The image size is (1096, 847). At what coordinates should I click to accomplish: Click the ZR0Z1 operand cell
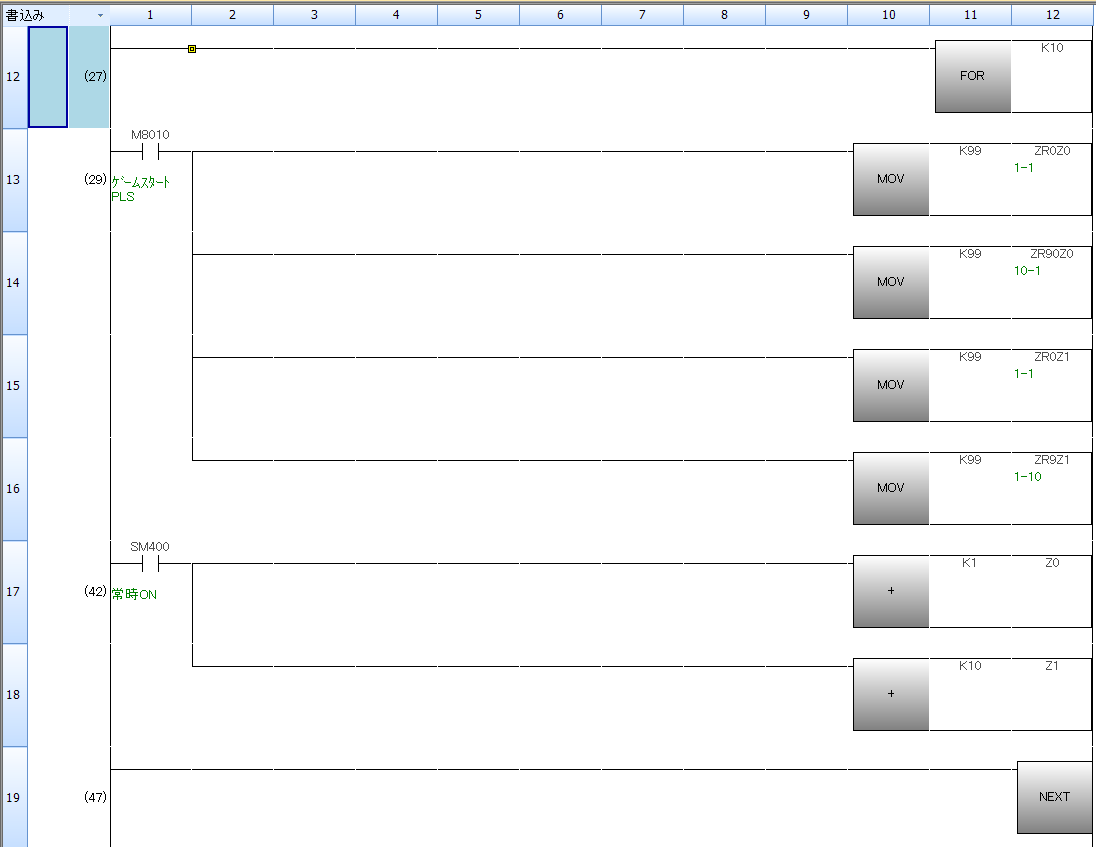pyautogui.click(x=1051, y=357)
